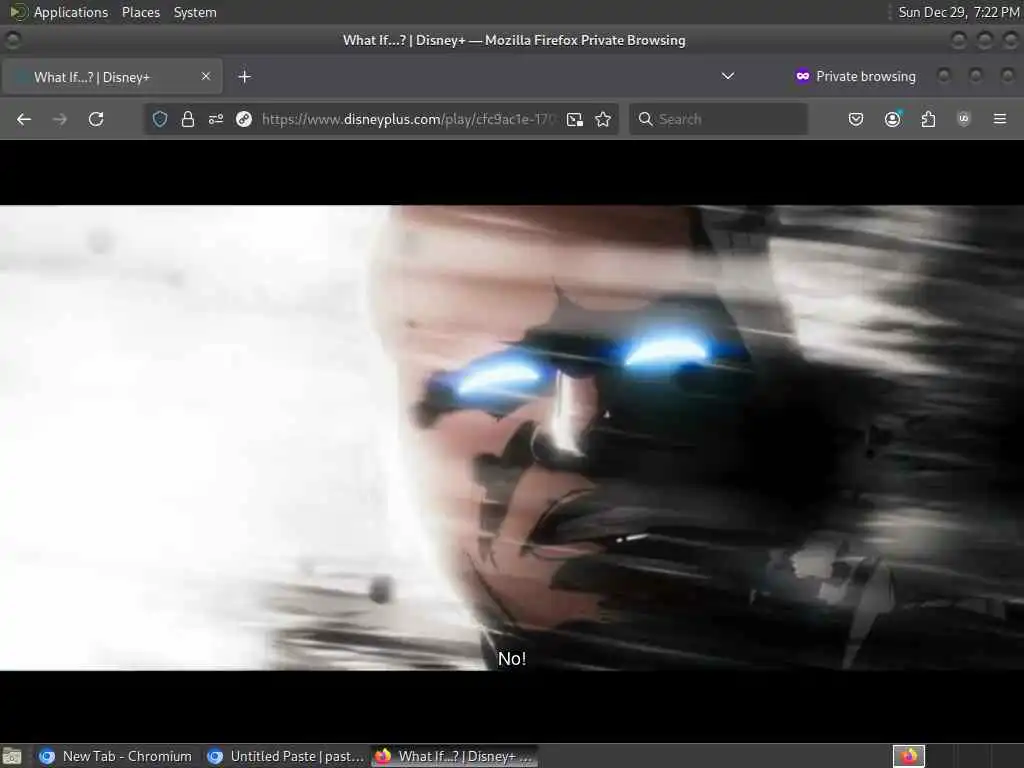The image size is (1024, 768).
Task: Click the Search box in toolbar
Action: (718, 119)
